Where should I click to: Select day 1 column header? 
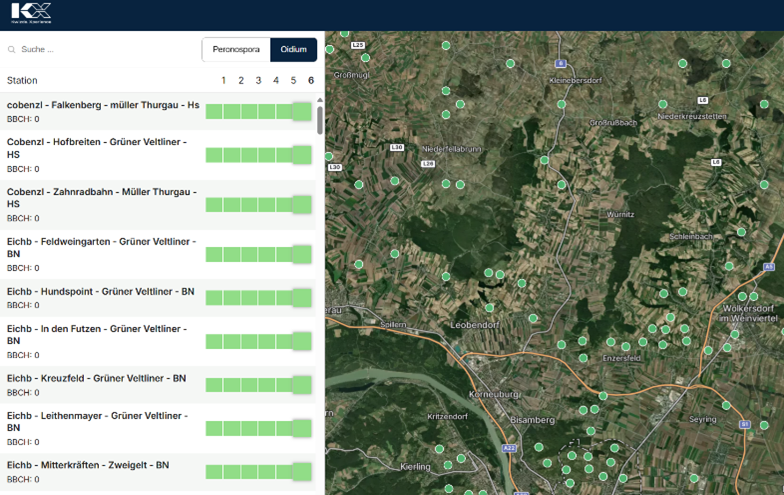[224, 80]
